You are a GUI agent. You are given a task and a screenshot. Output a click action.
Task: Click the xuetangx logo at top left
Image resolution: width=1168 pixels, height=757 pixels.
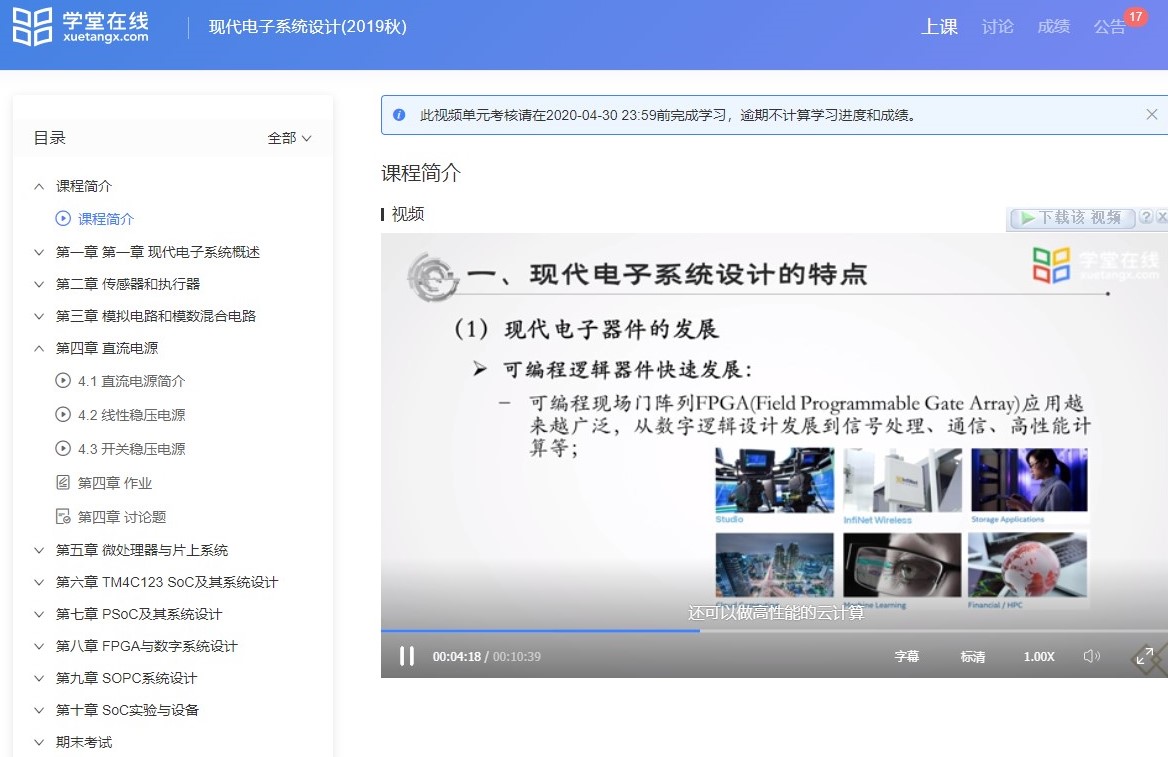pyautogui.click(x=80, y=26)
